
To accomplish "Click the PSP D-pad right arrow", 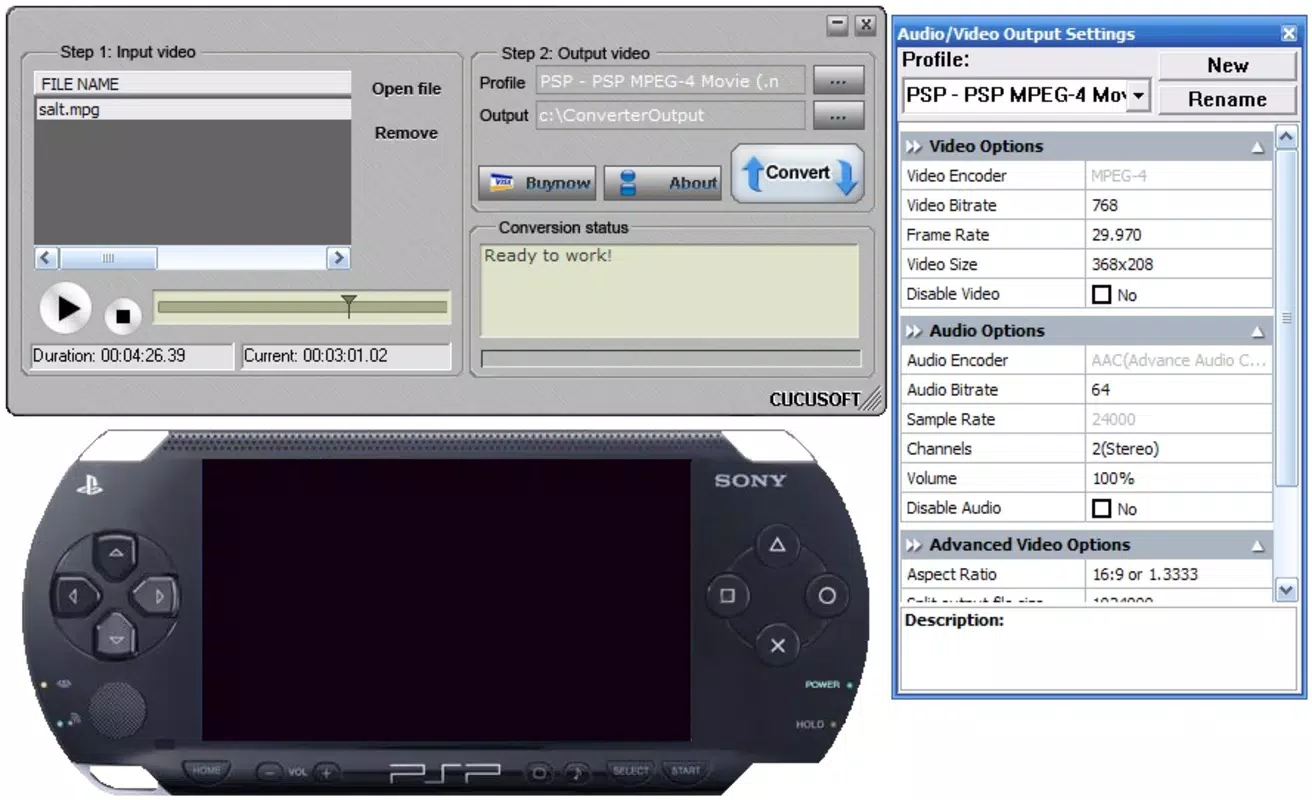I will 160,597.
